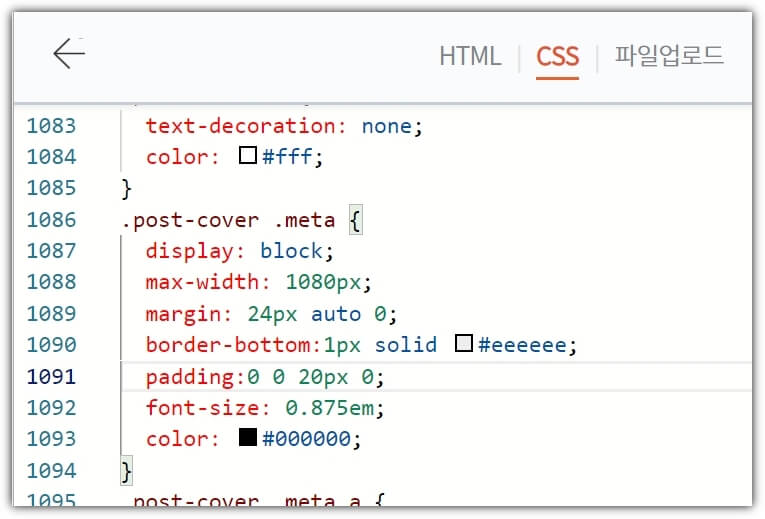Click the opening brace on line 1086
The height and width of the screenshot is (519, 765).
click(x=356, y=220)
